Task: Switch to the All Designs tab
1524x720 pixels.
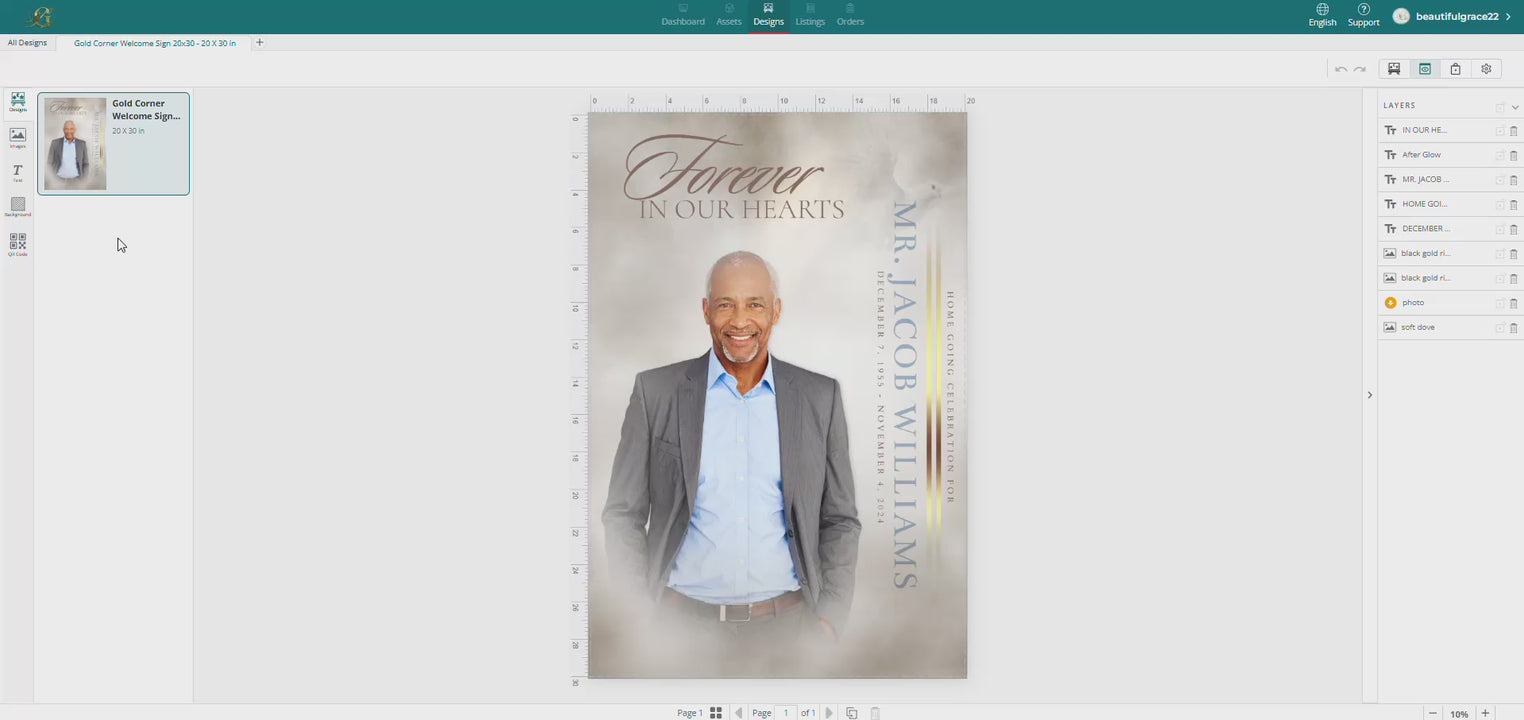Action: click(x=27, y=43)
